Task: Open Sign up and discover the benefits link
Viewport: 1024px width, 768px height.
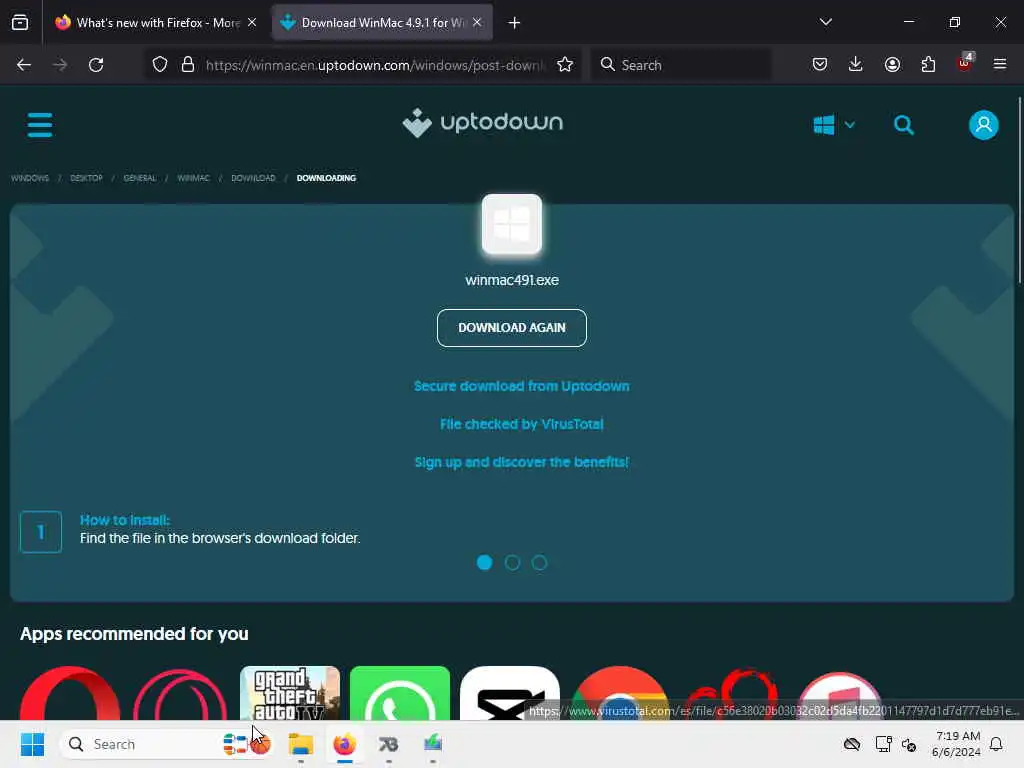Action: point(521,462)
